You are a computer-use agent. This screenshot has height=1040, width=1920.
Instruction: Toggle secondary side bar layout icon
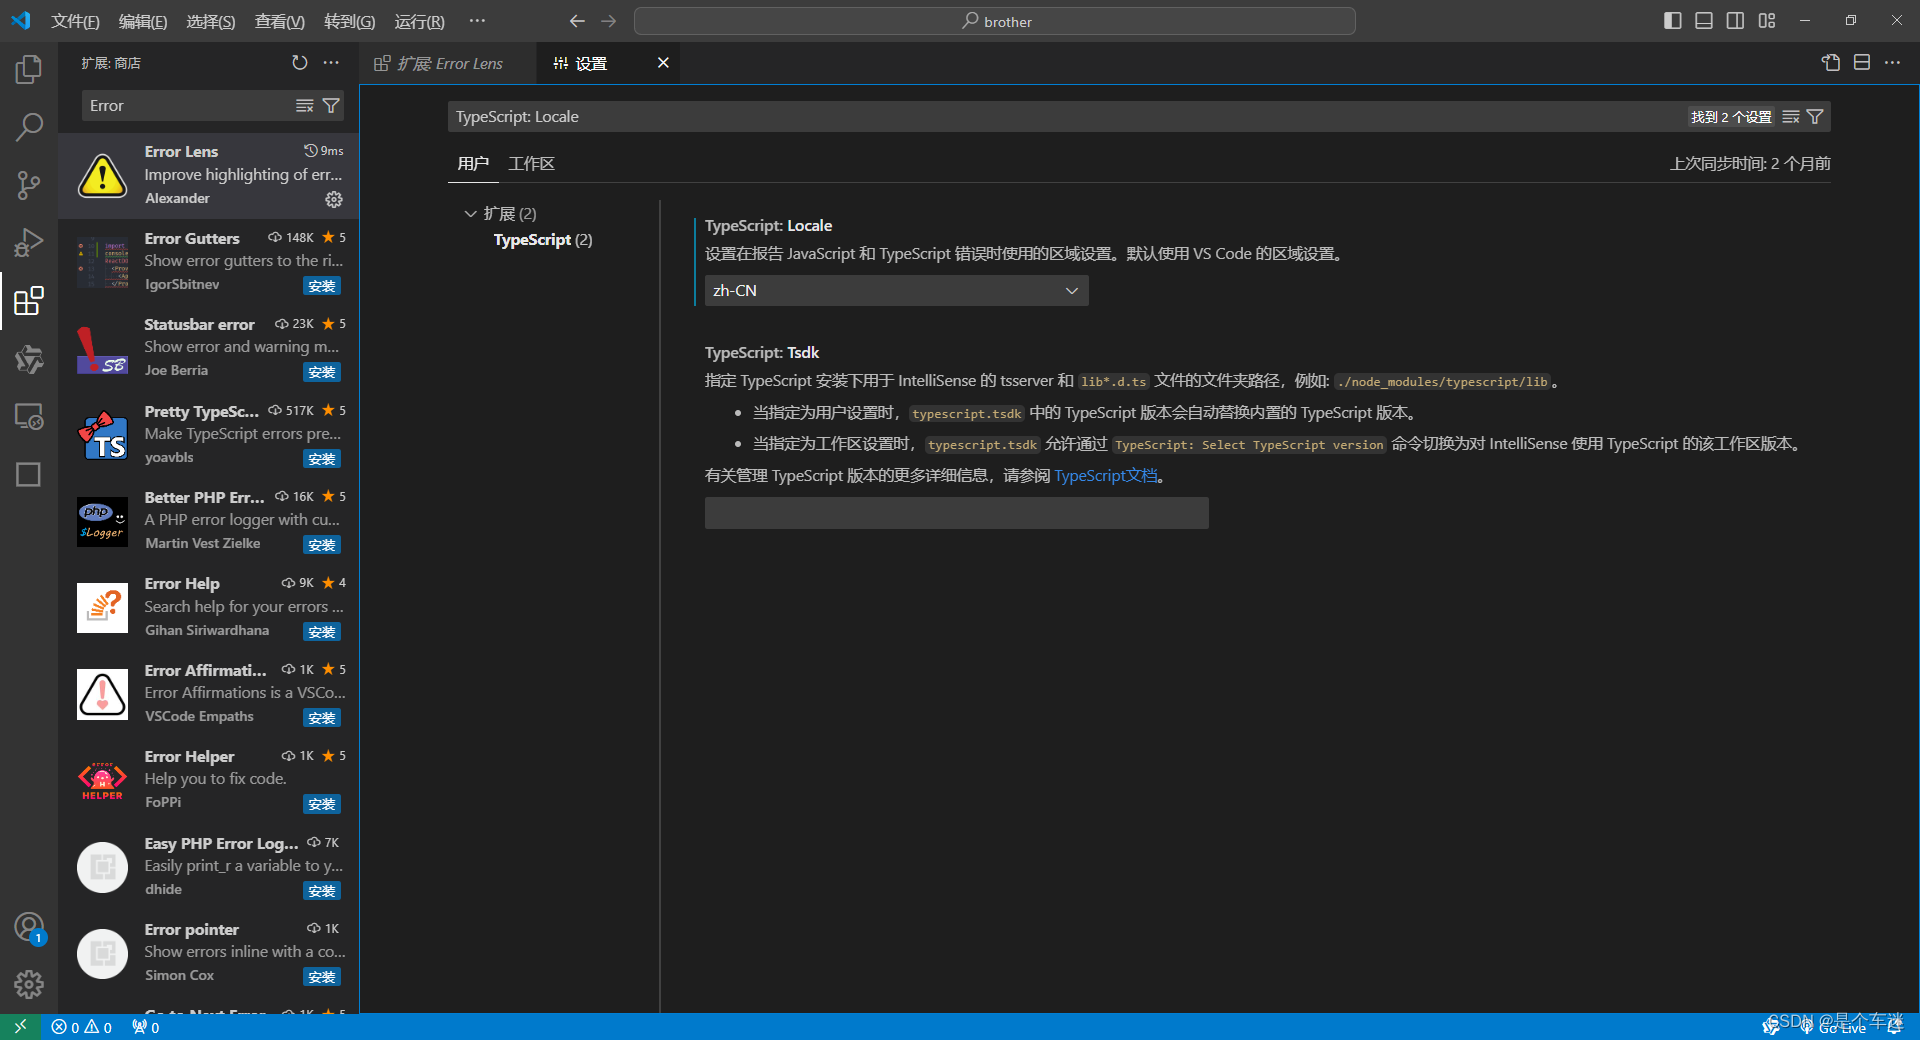pyautogui.click(x=1736, y=21)
